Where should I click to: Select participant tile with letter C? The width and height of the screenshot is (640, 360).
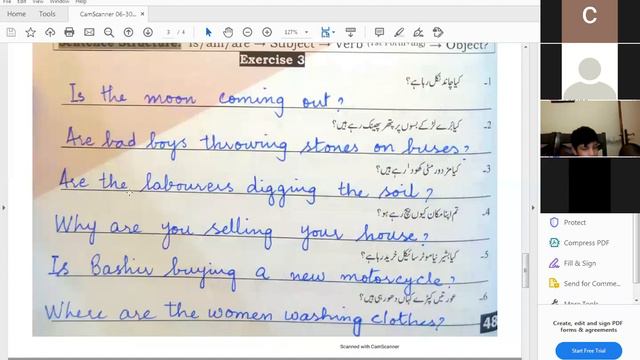tap(589, 20)
